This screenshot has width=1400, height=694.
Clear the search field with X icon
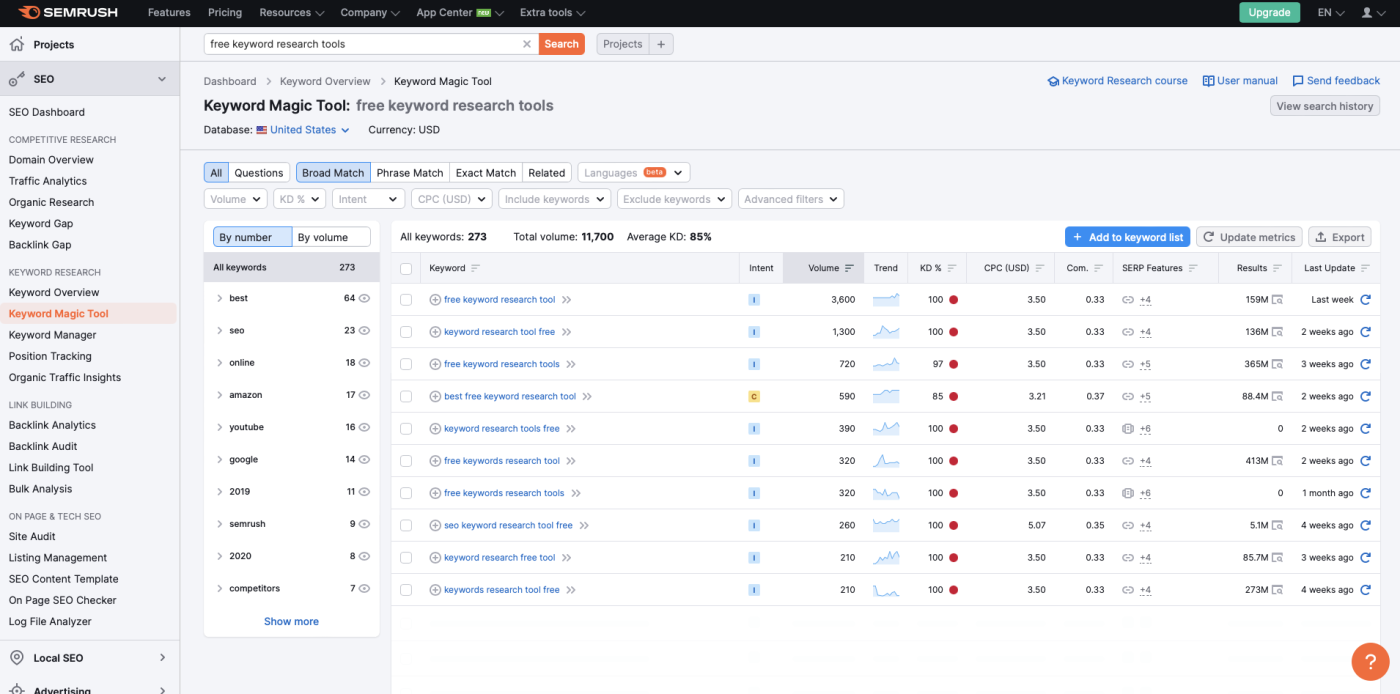pos(527,44)
